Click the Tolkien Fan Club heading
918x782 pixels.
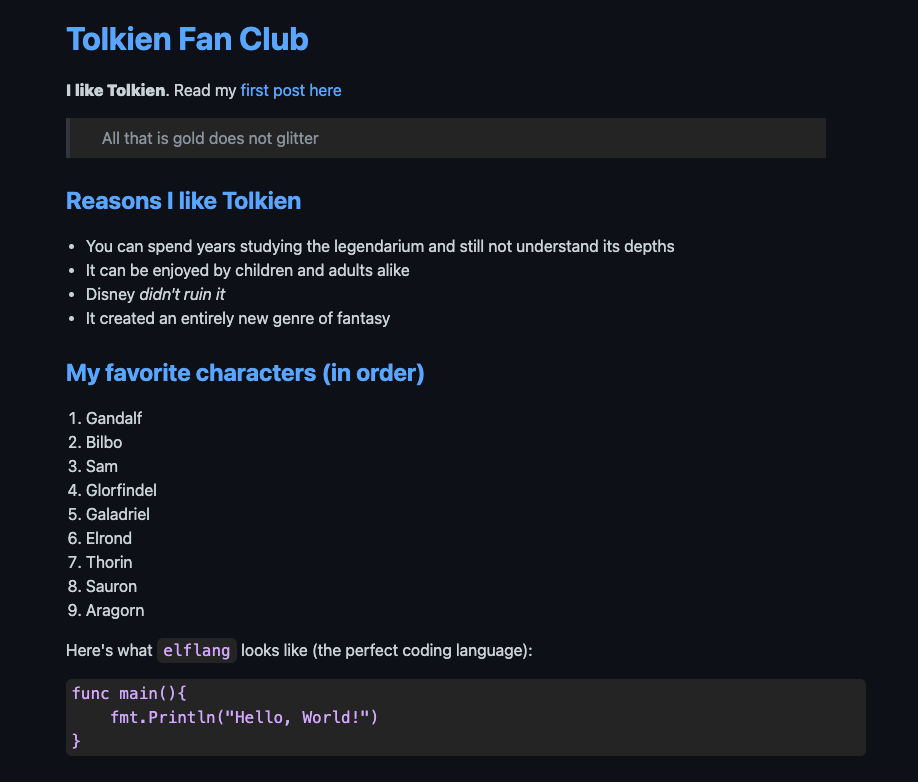coord(187,39)
